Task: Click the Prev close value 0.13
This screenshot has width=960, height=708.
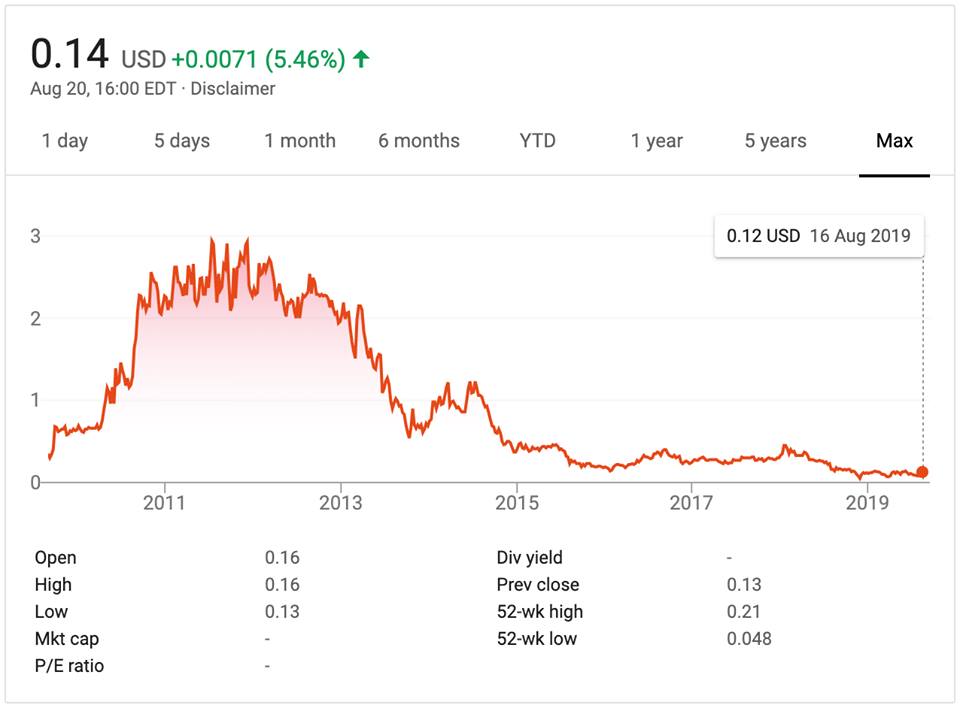Action: 744,584
